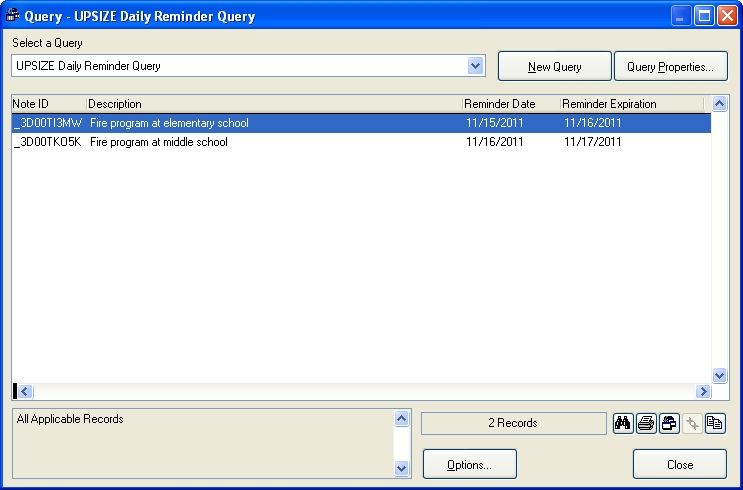Open the Select a Query dropdown arrow
The width and height of the screenshot is (743, 490).
pos(475,66)
